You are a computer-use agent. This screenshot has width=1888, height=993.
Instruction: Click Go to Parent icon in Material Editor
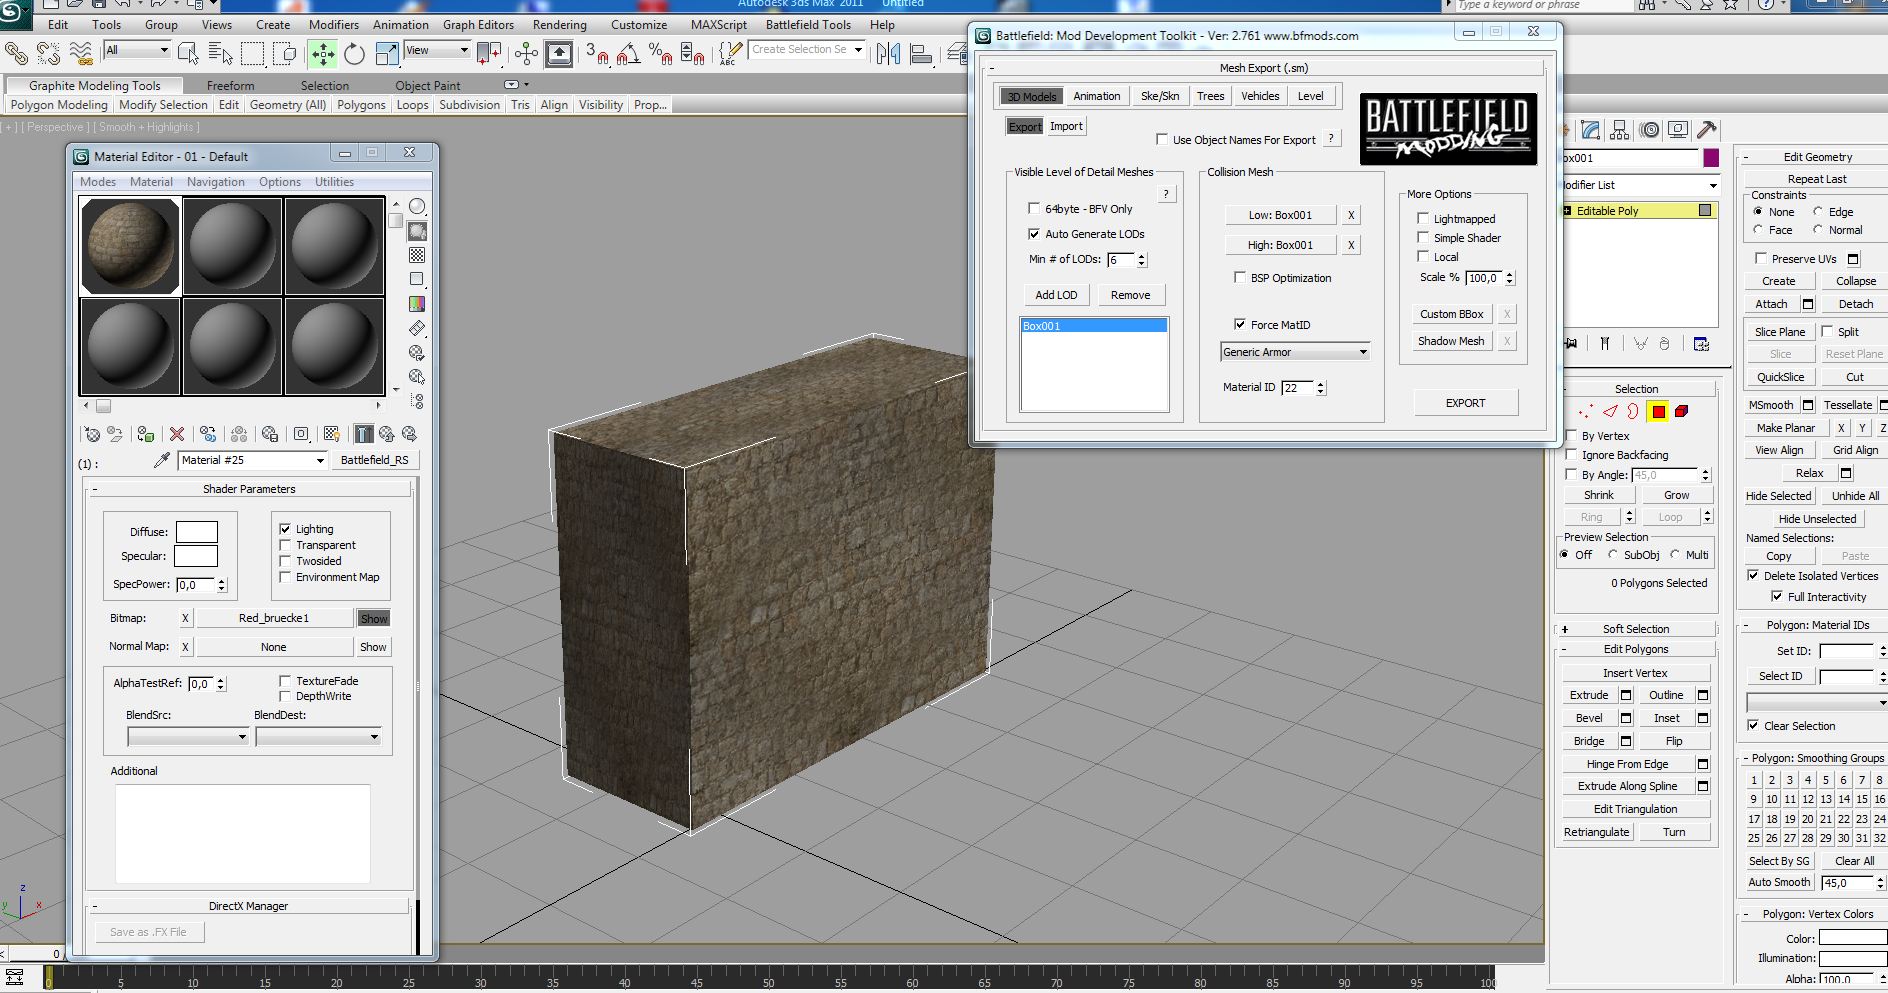(385, 434)
